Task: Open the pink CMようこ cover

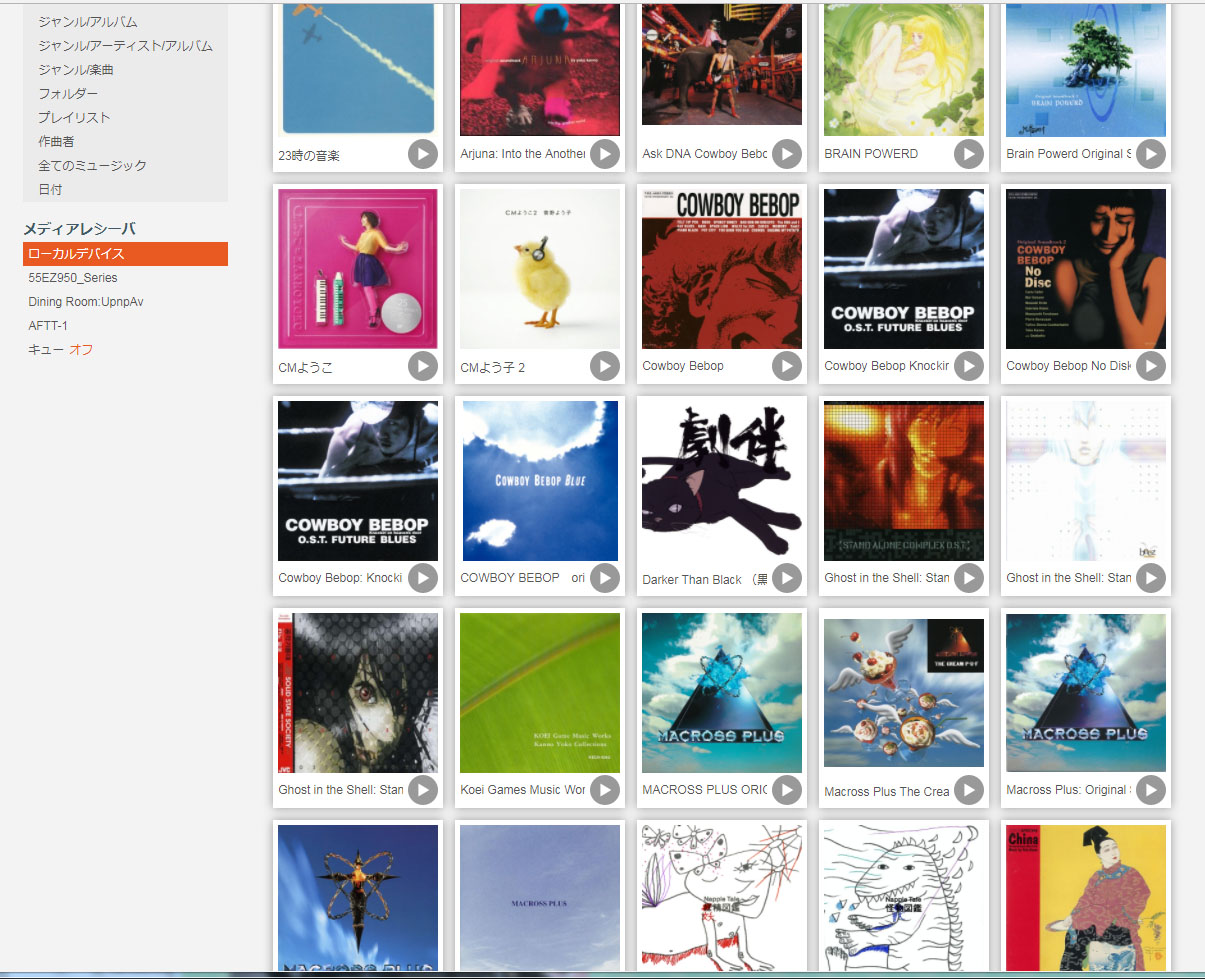Action: tap(358, 269)
